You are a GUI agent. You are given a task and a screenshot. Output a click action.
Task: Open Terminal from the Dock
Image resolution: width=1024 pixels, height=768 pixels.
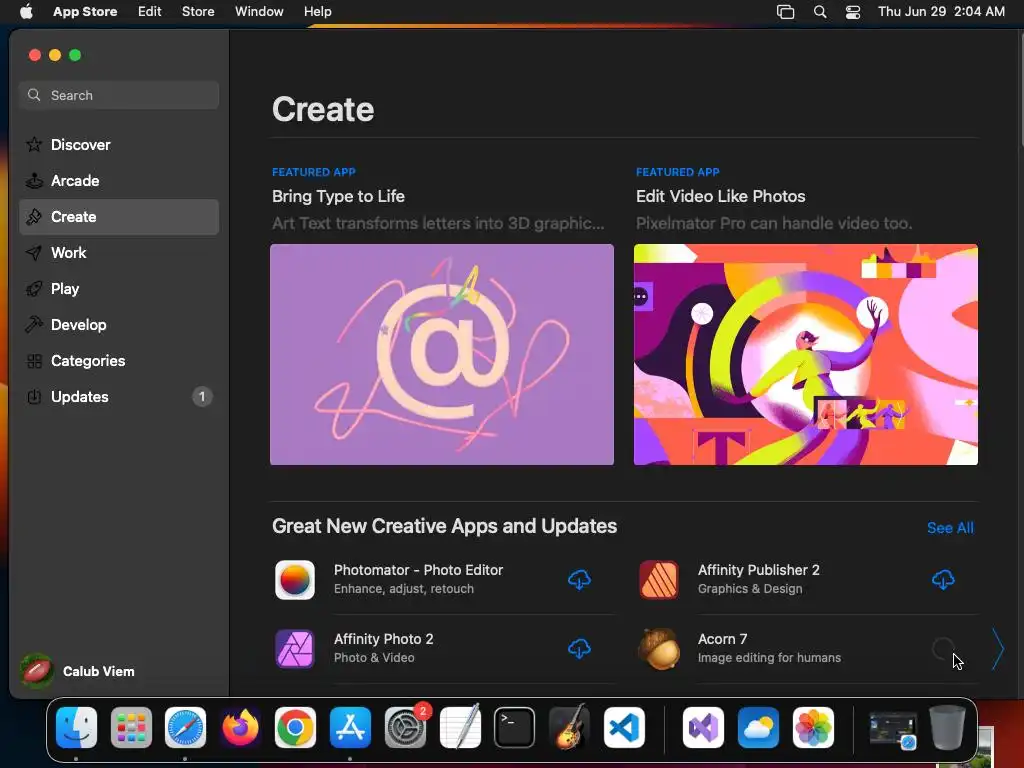(515, 728)
